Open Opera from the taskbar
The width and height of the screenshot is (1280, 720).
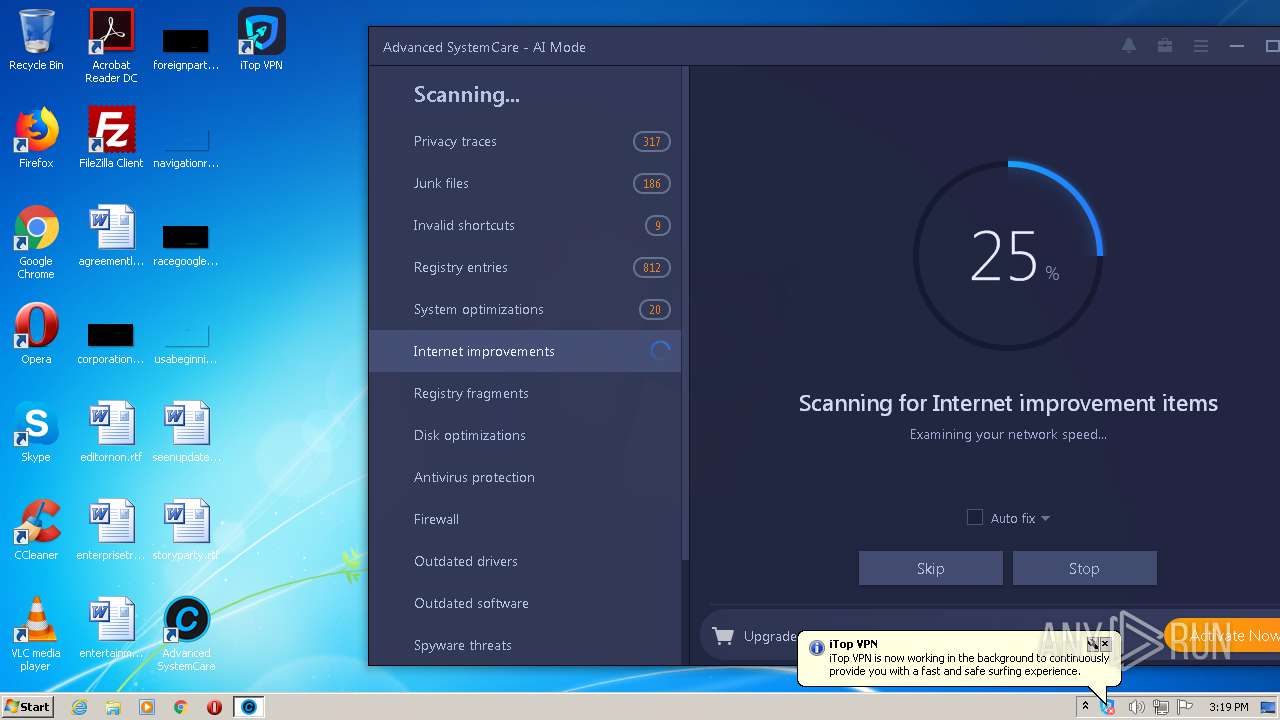tap(214, 707)
